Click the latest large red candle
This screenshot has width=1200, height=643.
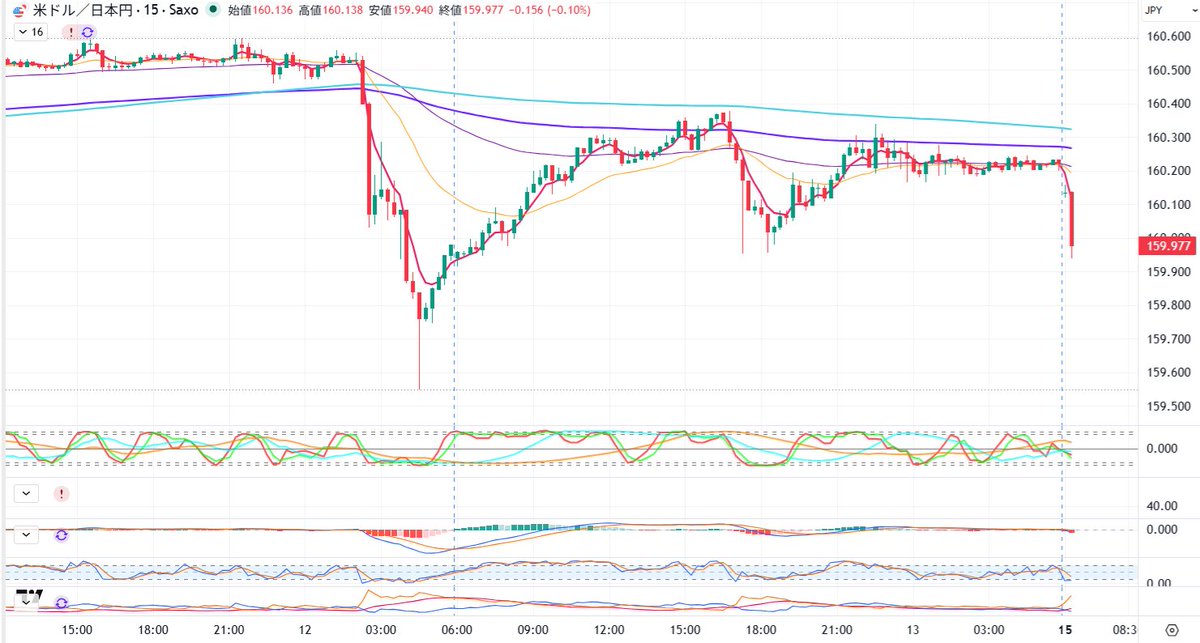pos(1072,220)
